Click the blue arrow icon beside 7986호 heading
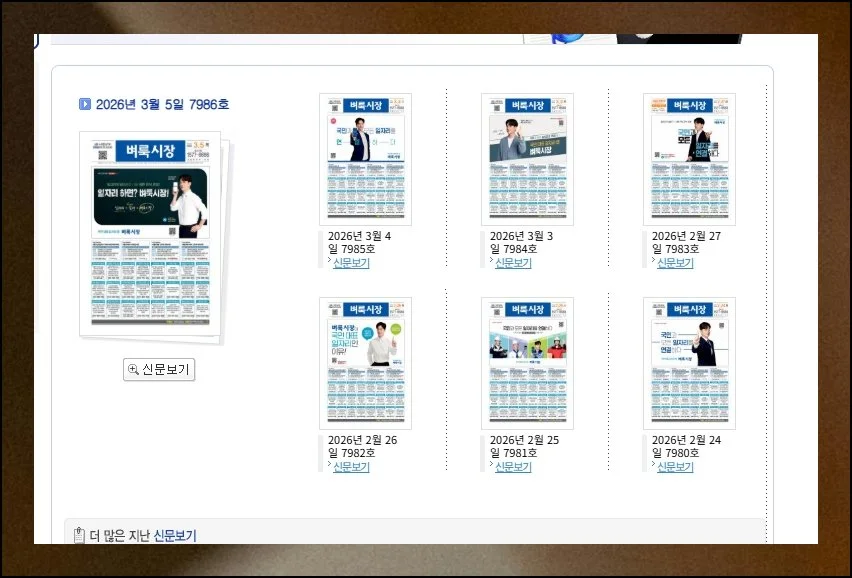This screenshot has width=852, height=578. [x=85, y=104]
